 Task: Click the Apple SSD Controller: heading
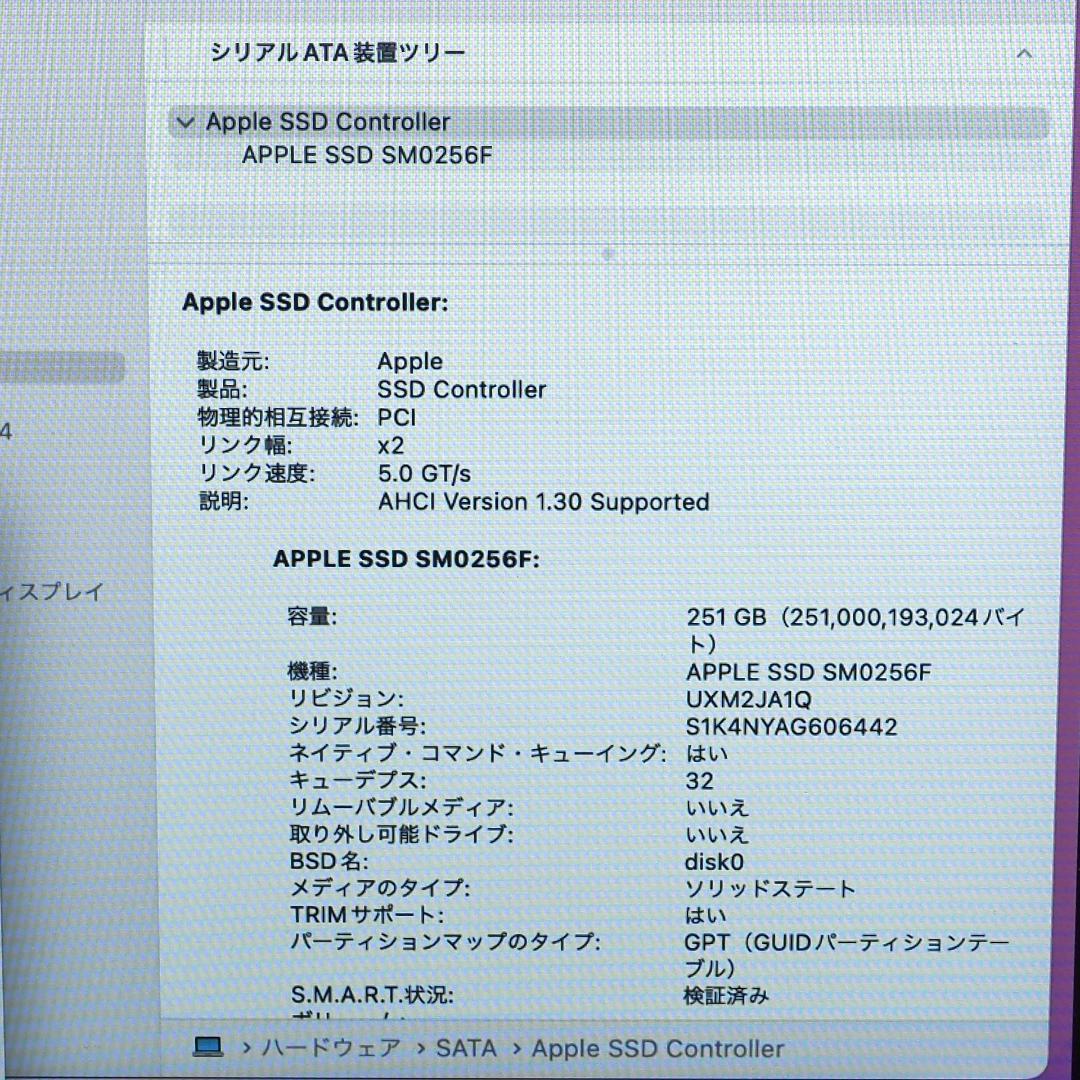click(315, 302)
